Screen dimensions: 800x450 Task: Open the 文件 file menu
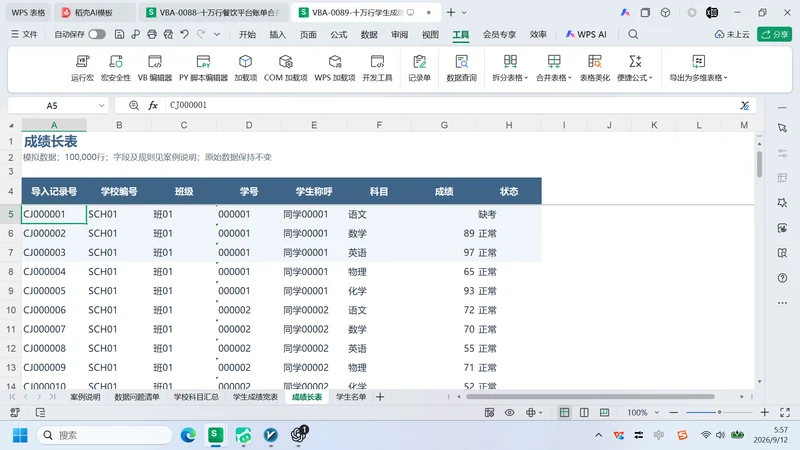[24, 34]
